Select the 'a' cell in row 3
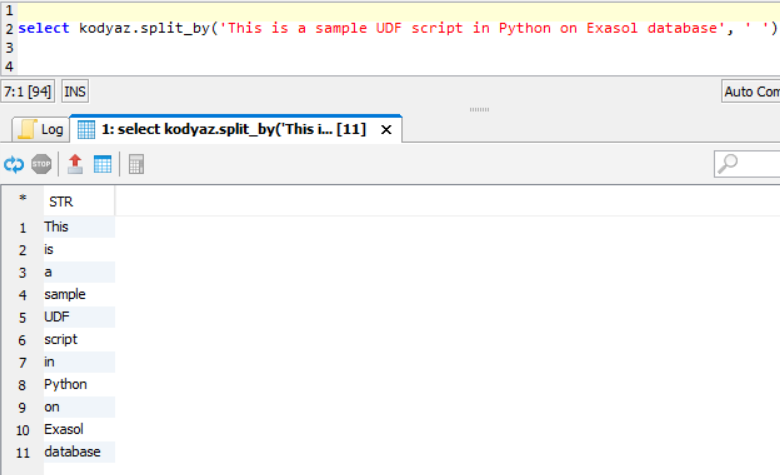The height and width of the screenshot is (475, 780). 79,272
